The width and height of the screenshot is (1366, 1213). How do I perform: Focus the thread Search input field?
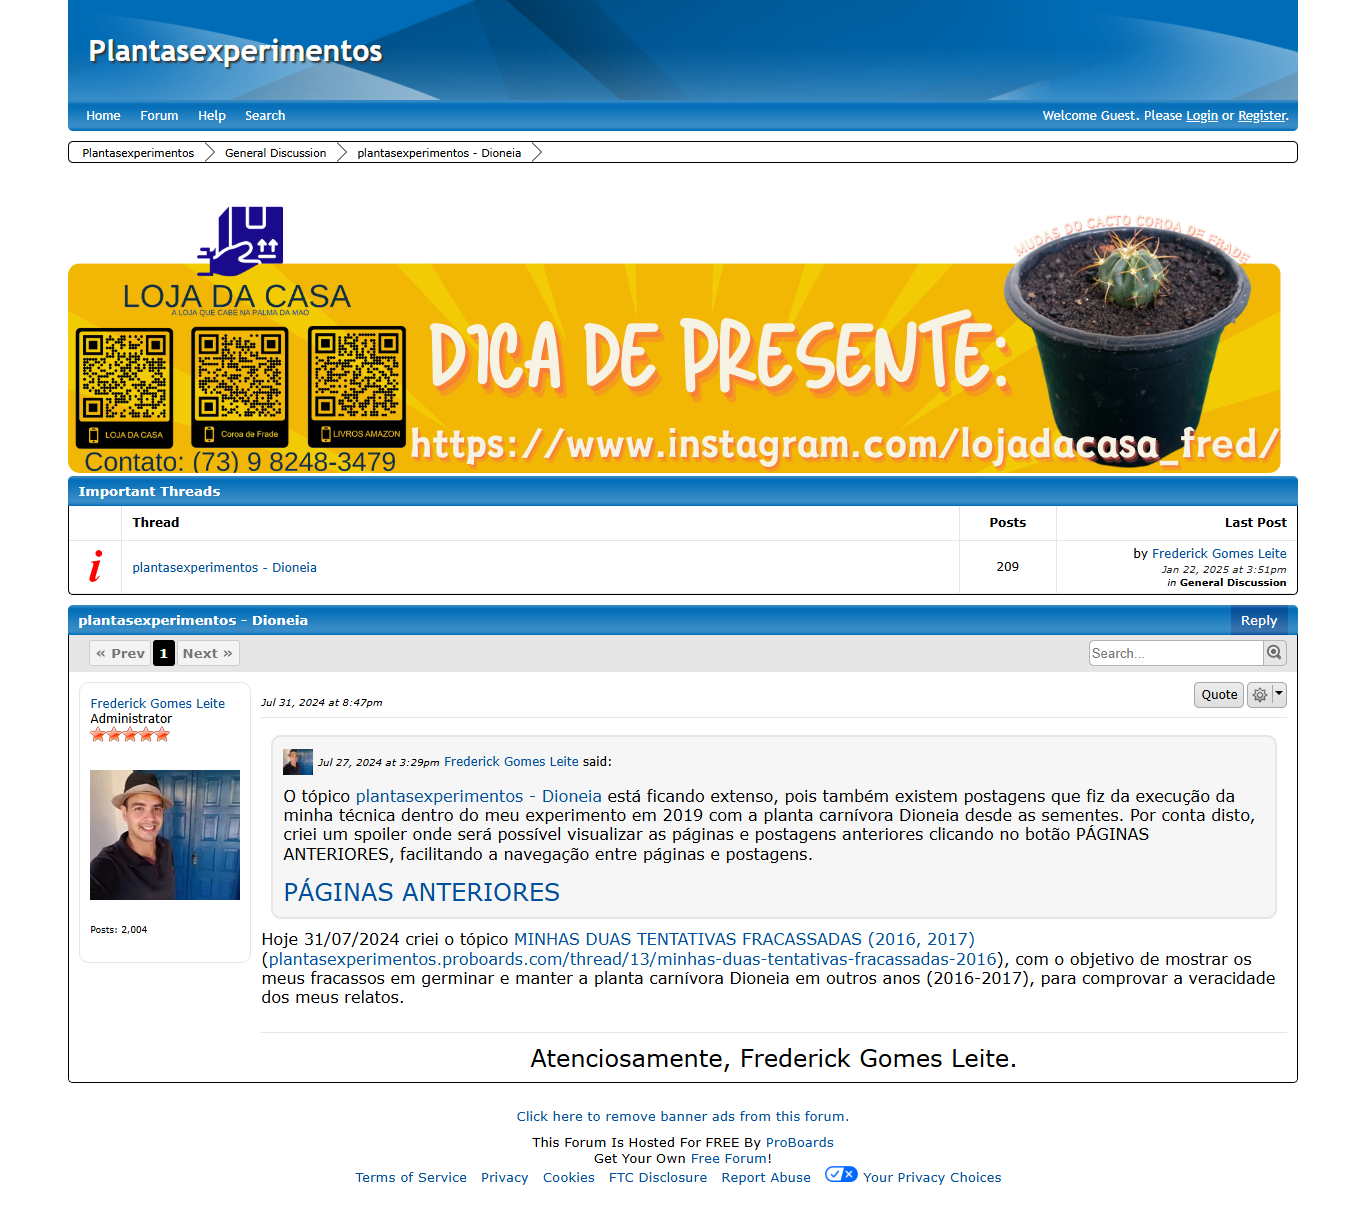1176,653
